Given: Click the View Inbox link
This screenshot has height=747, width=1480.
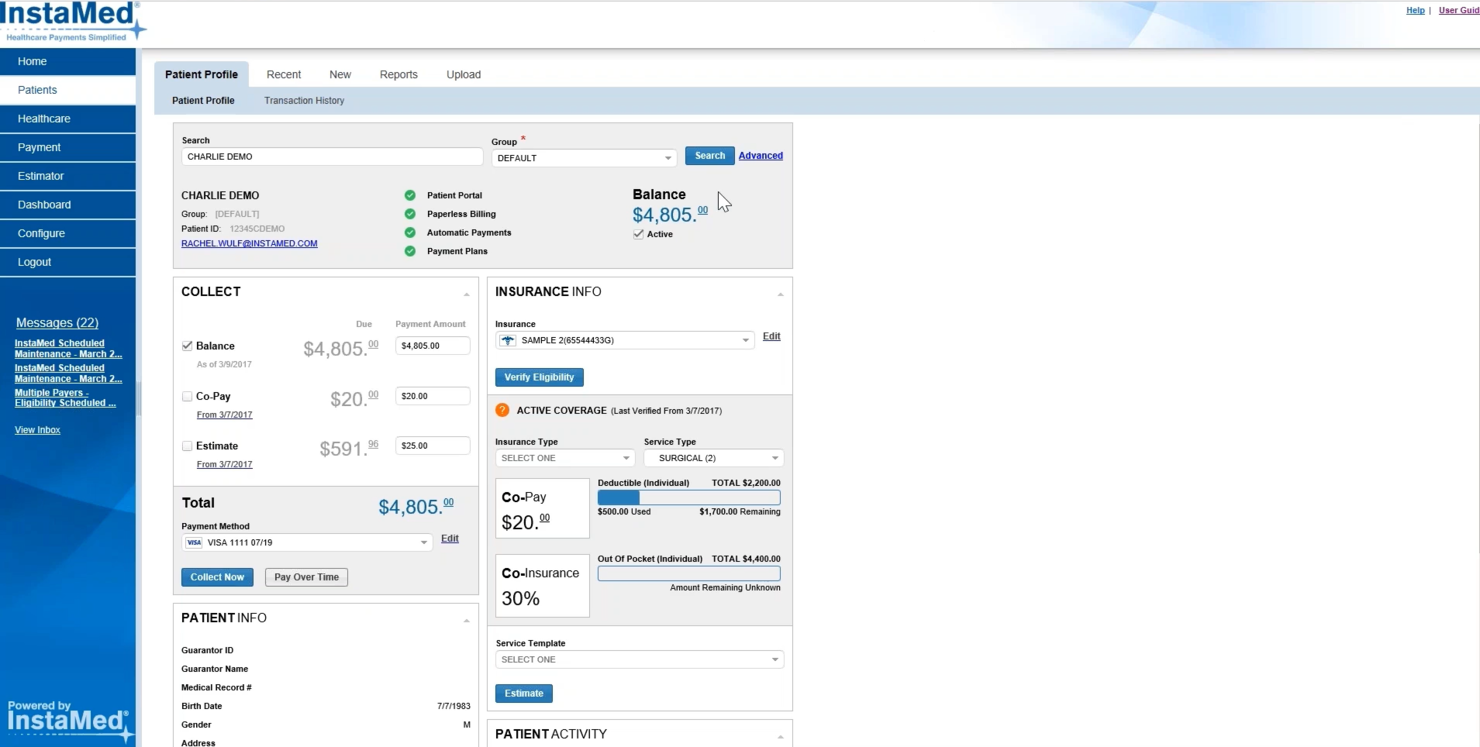Looking at the screenshot, I should tap(37, 430).
